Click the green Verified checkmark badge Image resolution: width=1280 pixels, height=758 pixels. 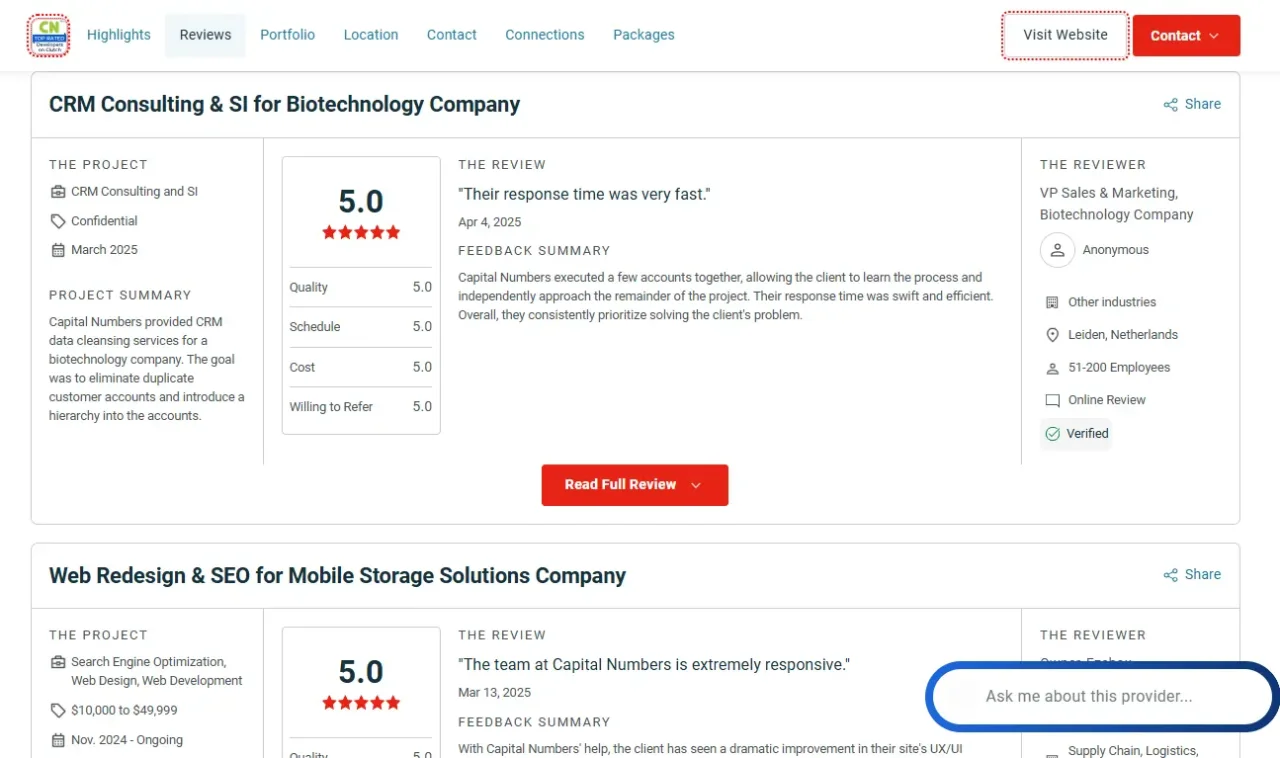pyautogui.click(x=1052, y=434)
